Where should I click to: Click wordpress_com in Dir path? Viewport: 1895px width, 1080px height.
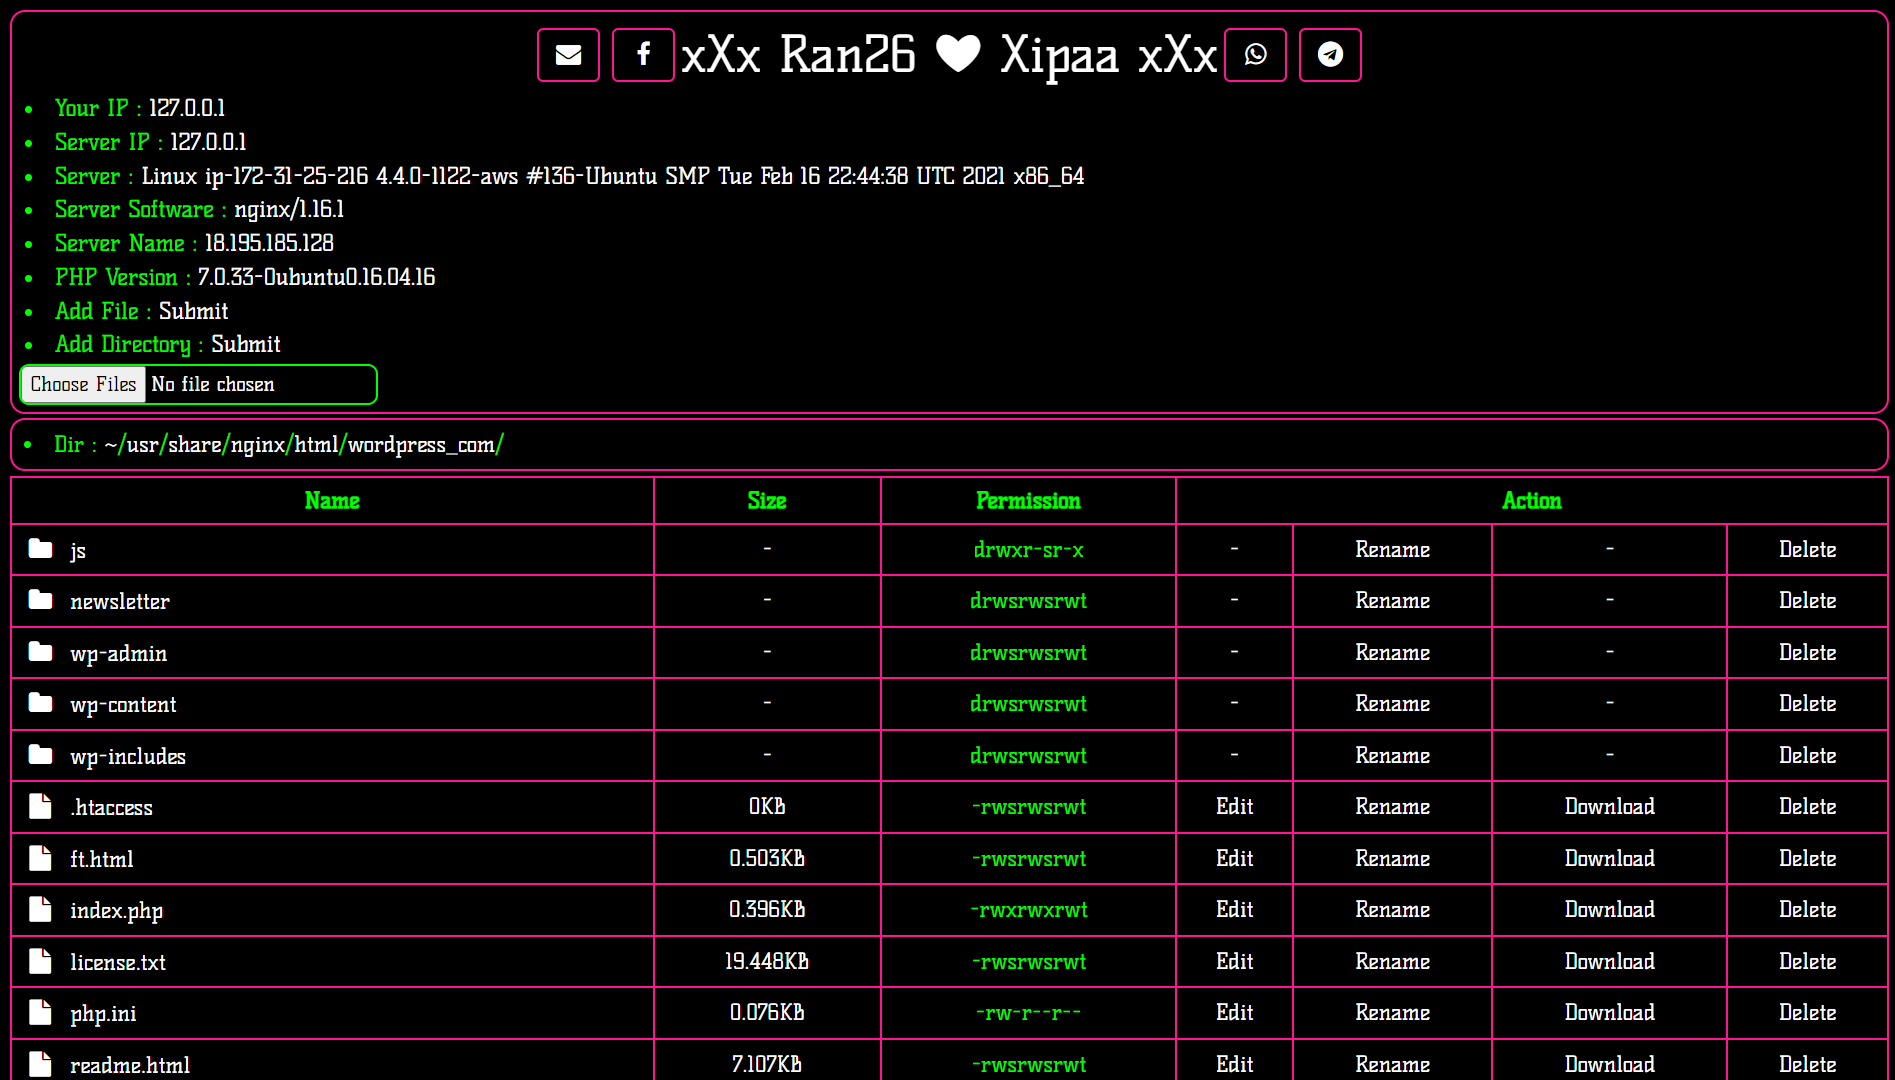click(421, 446)
